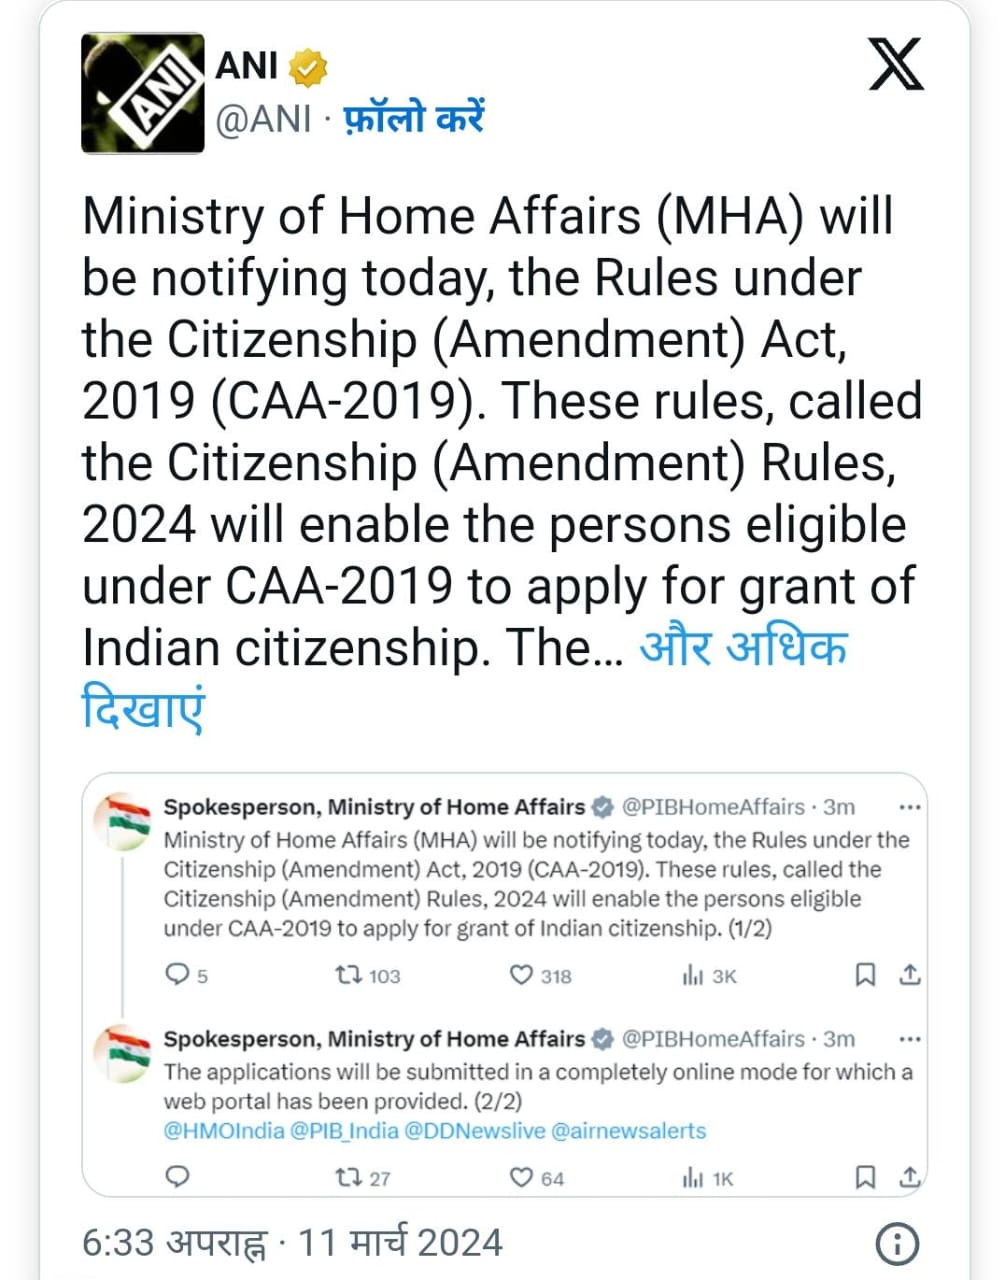The image size is (1005, 1280).
Task: Click the X logo icon
Action: point(895,63)
